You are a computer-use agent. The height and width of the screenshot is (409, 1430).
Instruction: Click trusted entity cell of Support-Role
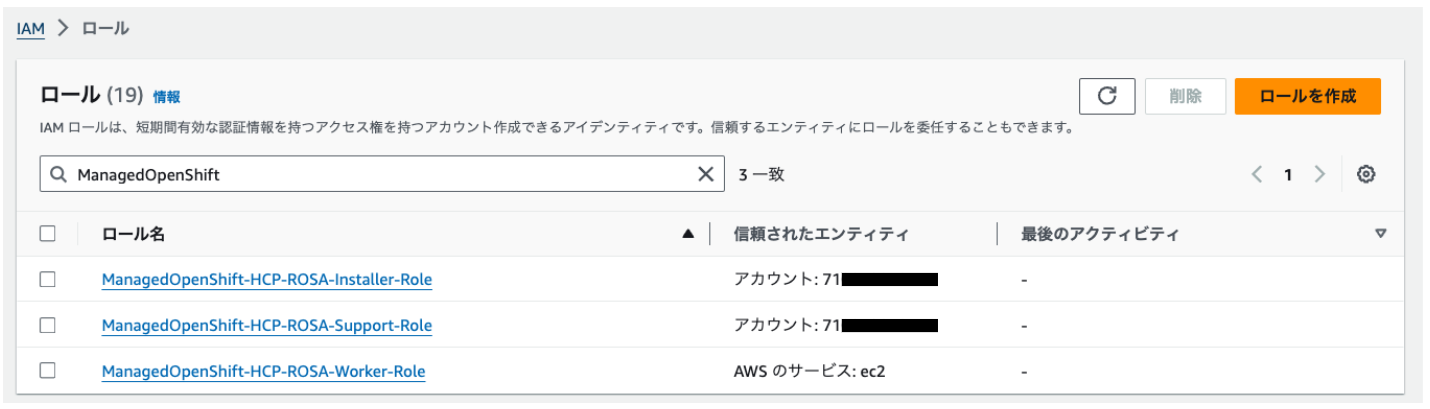tap(836, 325)
